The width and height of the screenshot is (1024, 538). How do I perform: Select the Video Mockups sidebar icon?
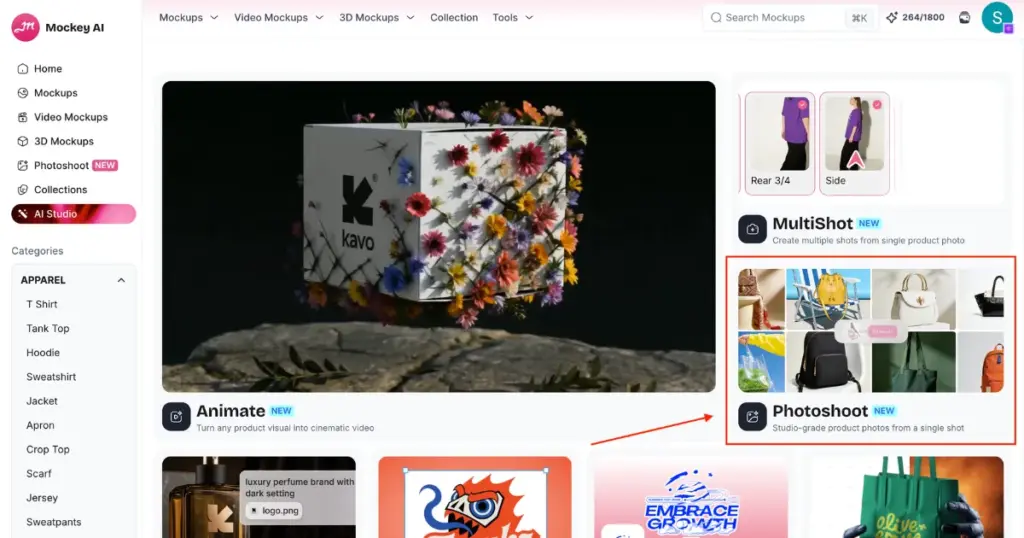[x=23, y=117]
